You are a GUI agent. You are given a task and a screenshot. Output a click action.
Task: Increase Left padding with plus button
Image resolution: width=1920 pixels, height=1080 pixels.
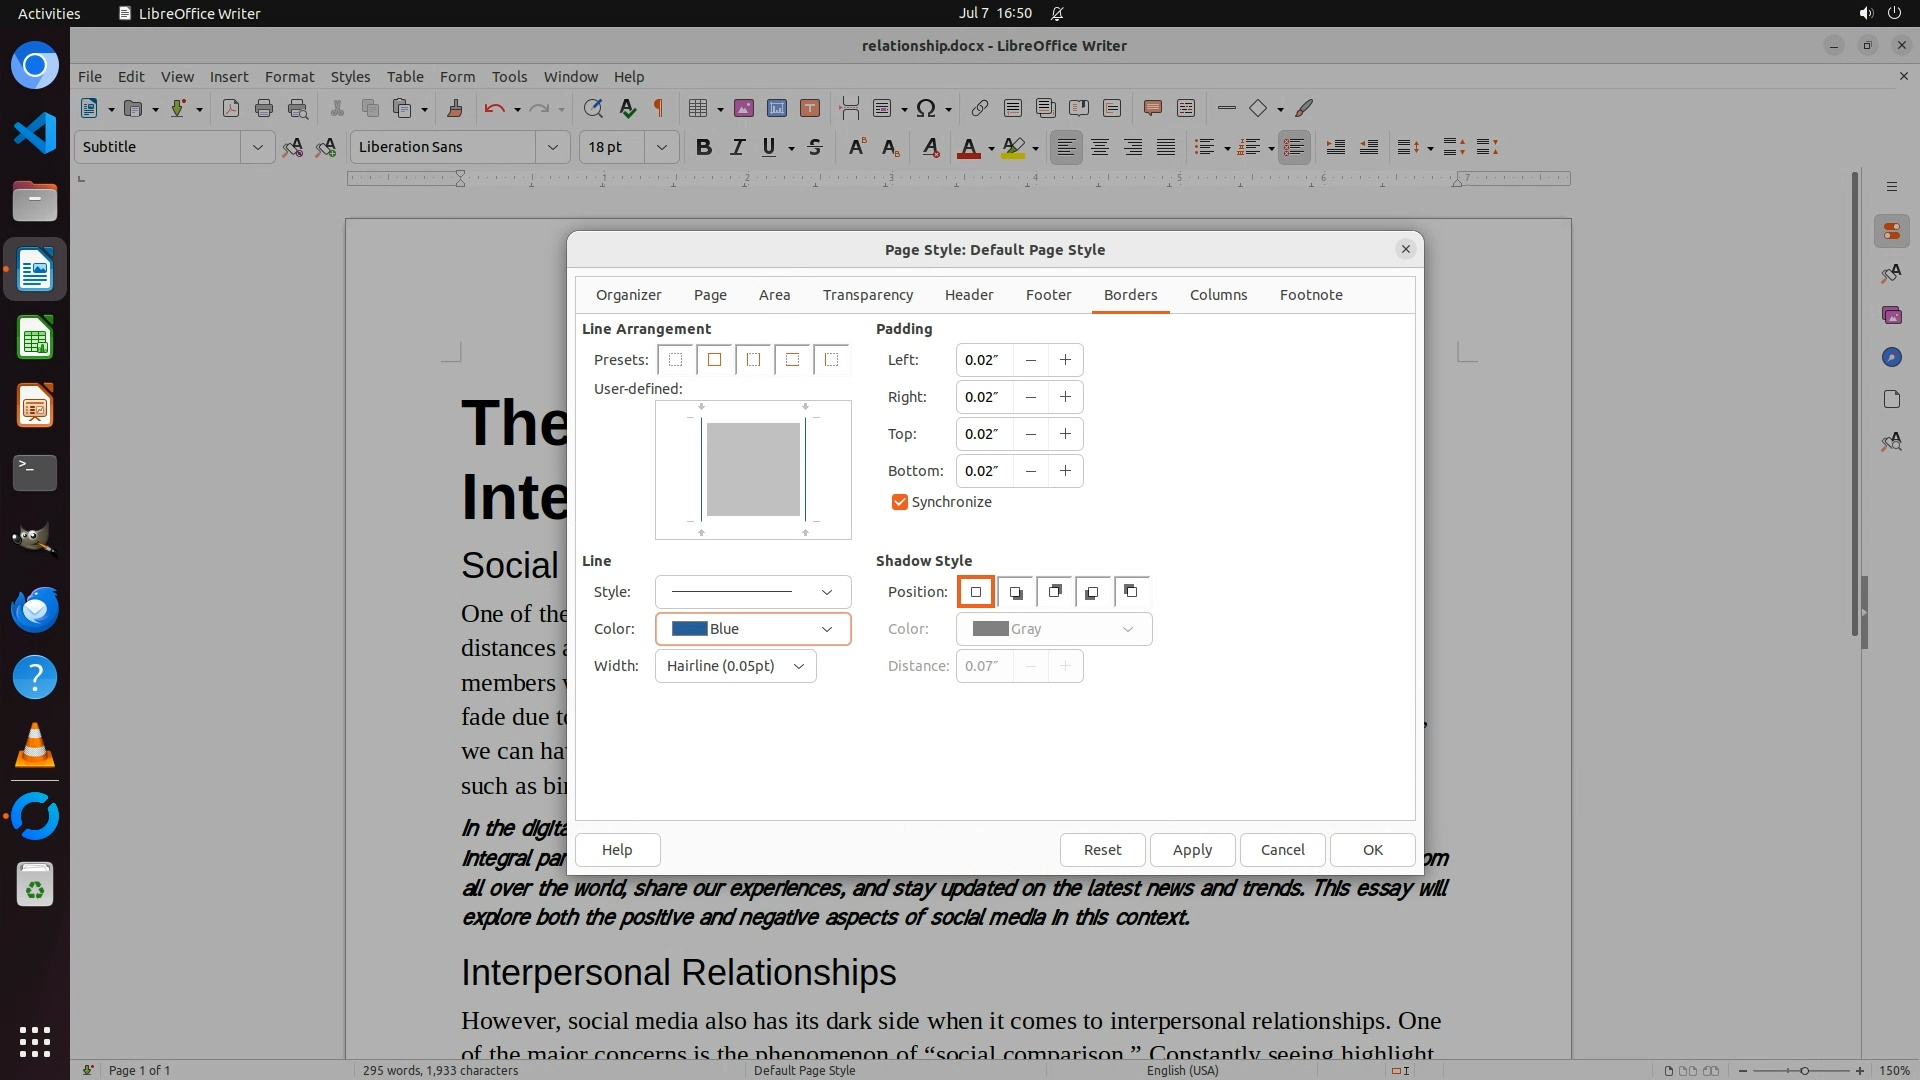[1065, 360]
